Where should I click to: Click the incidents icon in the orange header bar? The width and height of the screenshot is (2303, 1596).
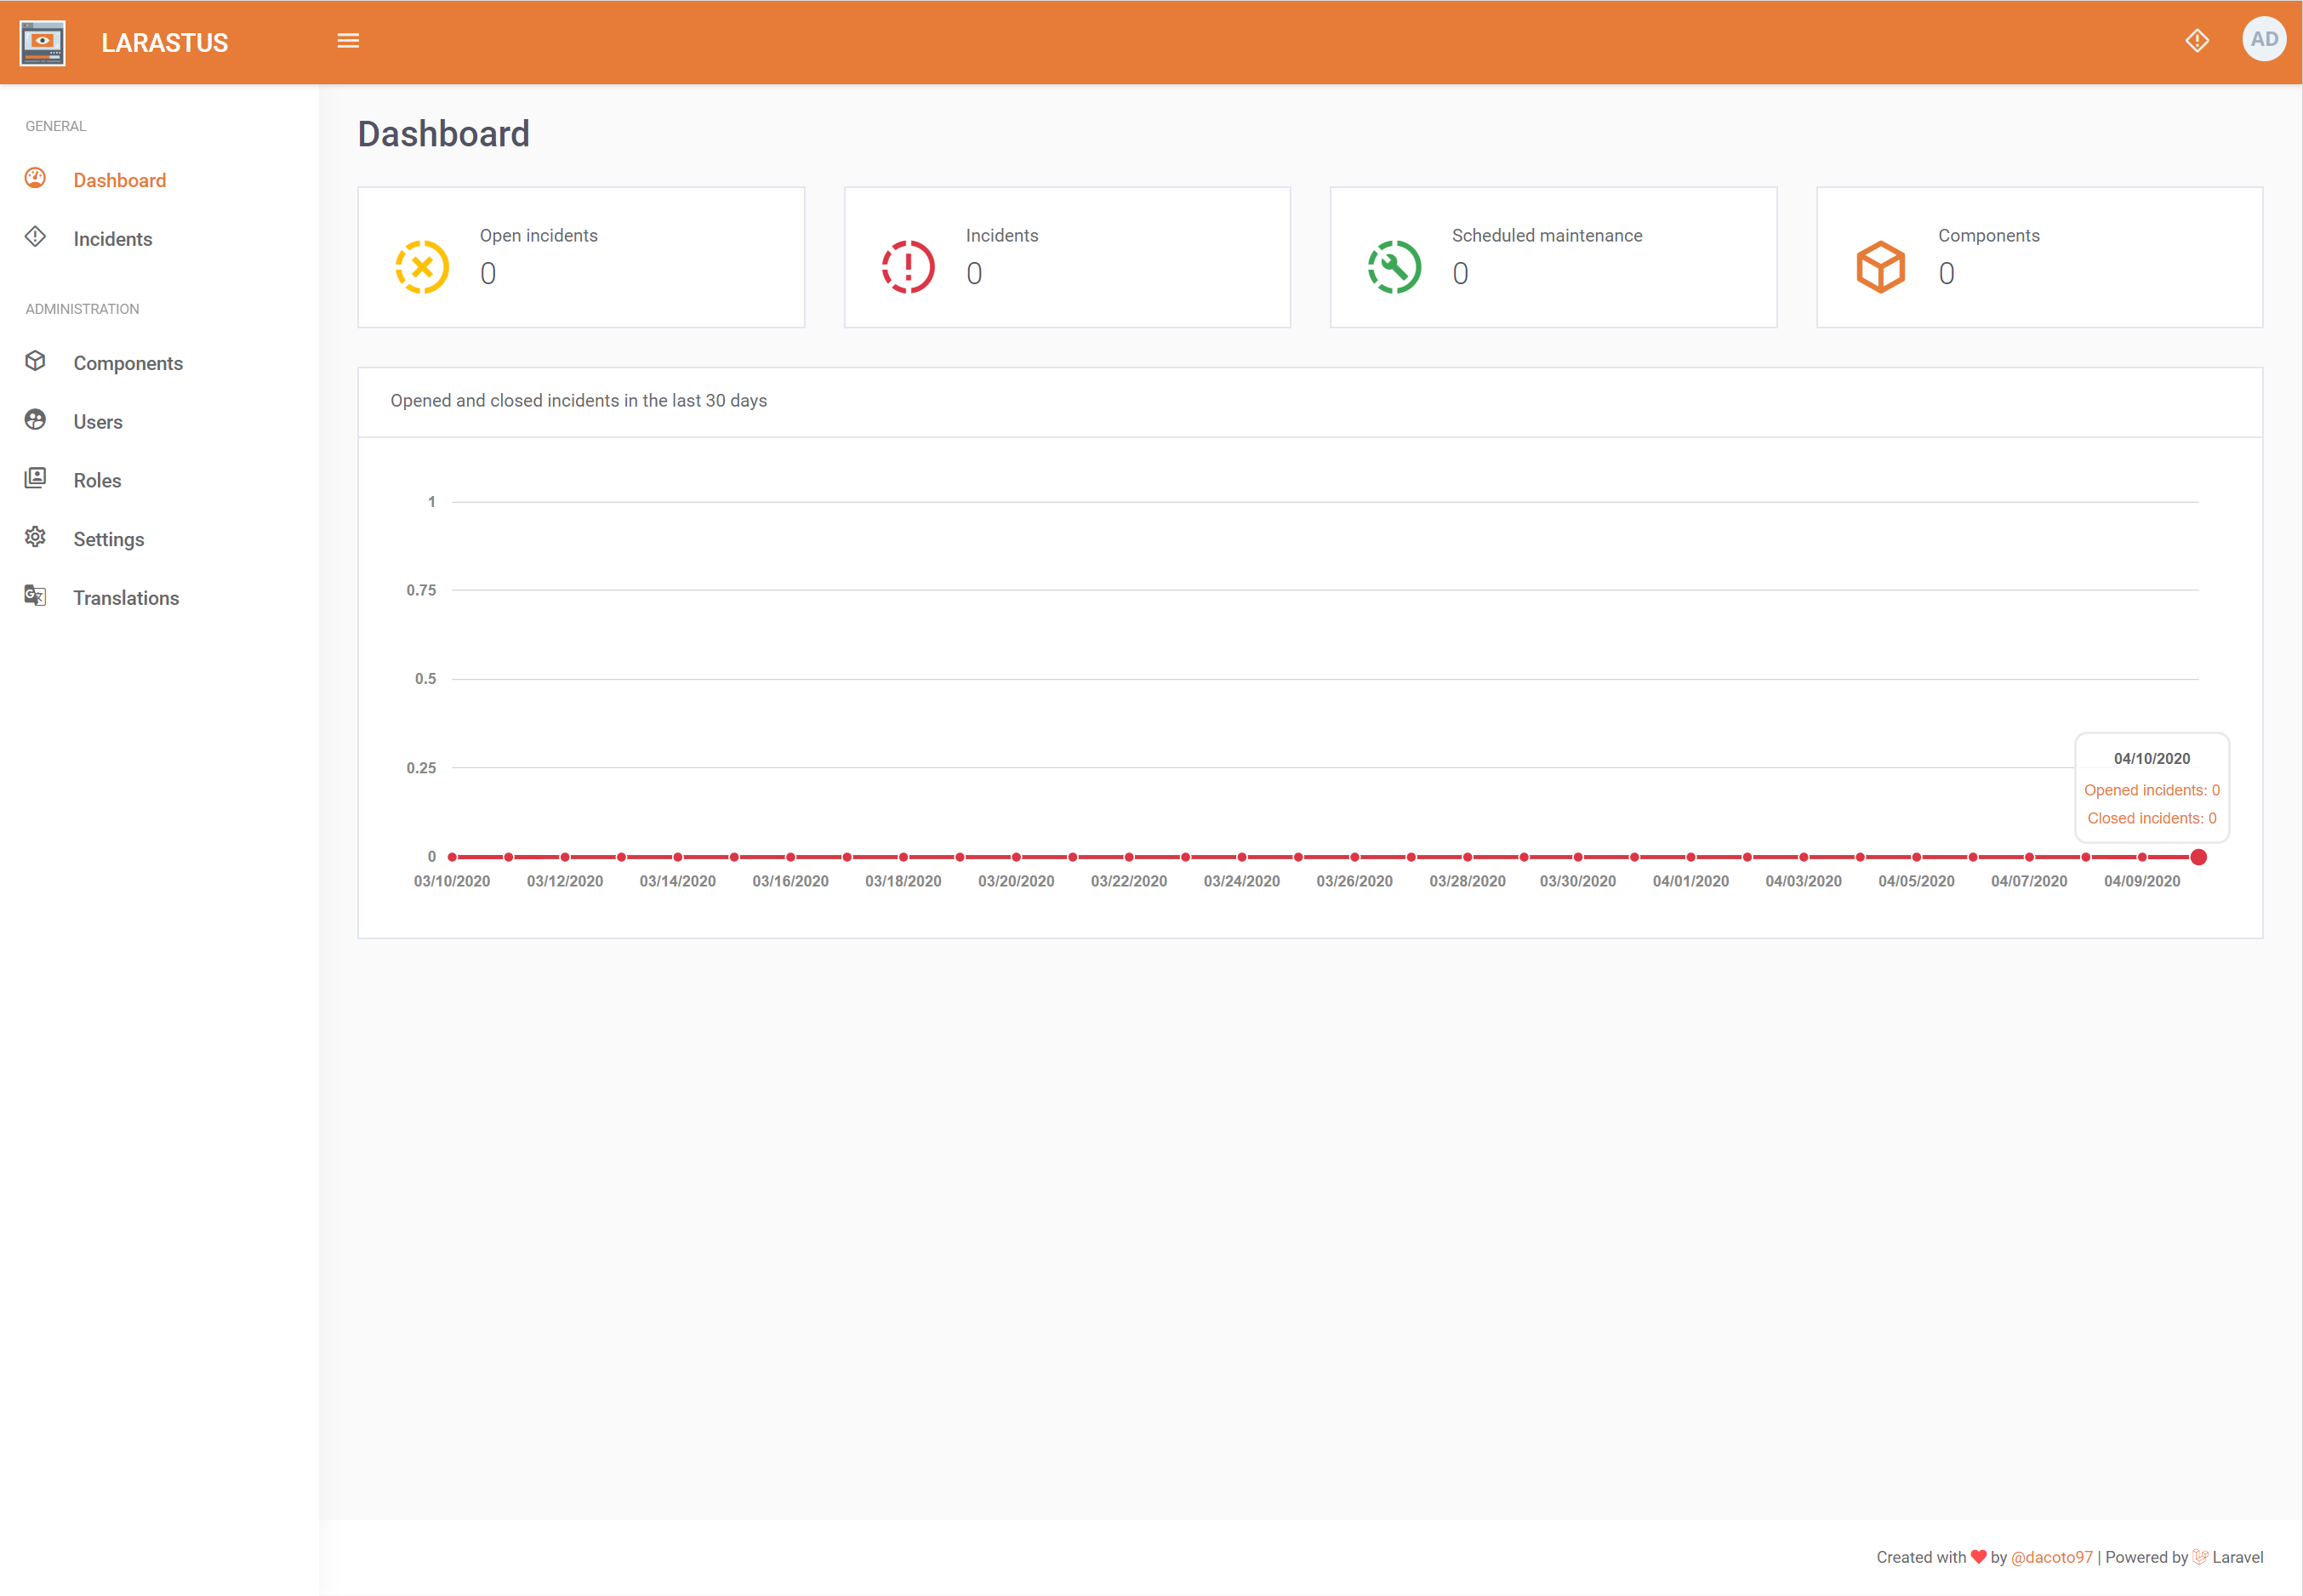point(2197,40)
